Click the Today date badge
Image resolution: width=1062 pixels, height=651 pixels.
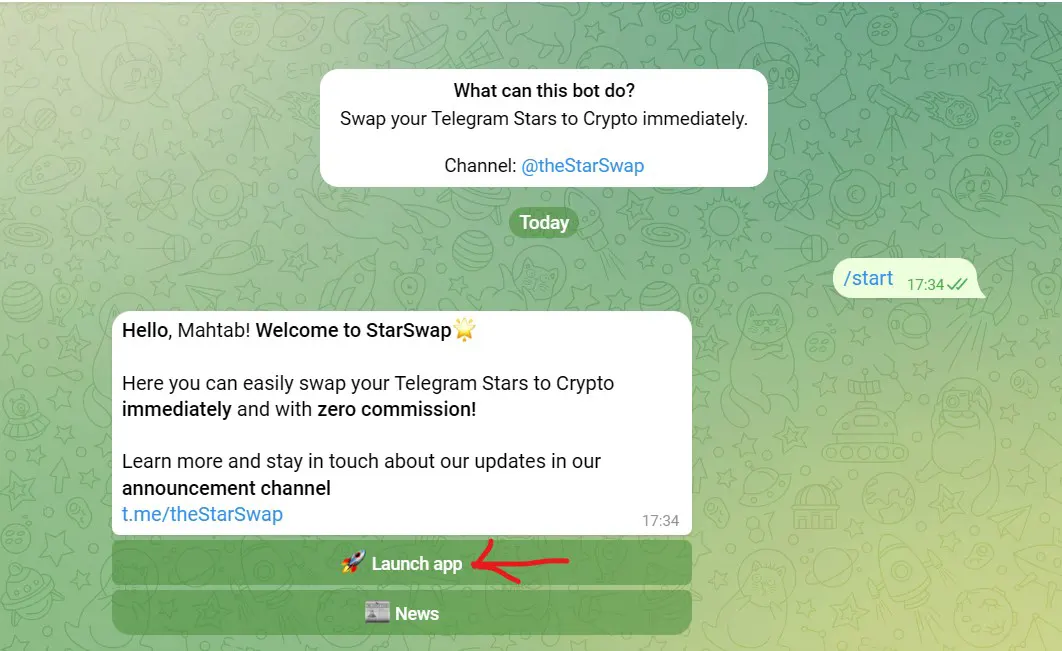(x=544, y=222)
